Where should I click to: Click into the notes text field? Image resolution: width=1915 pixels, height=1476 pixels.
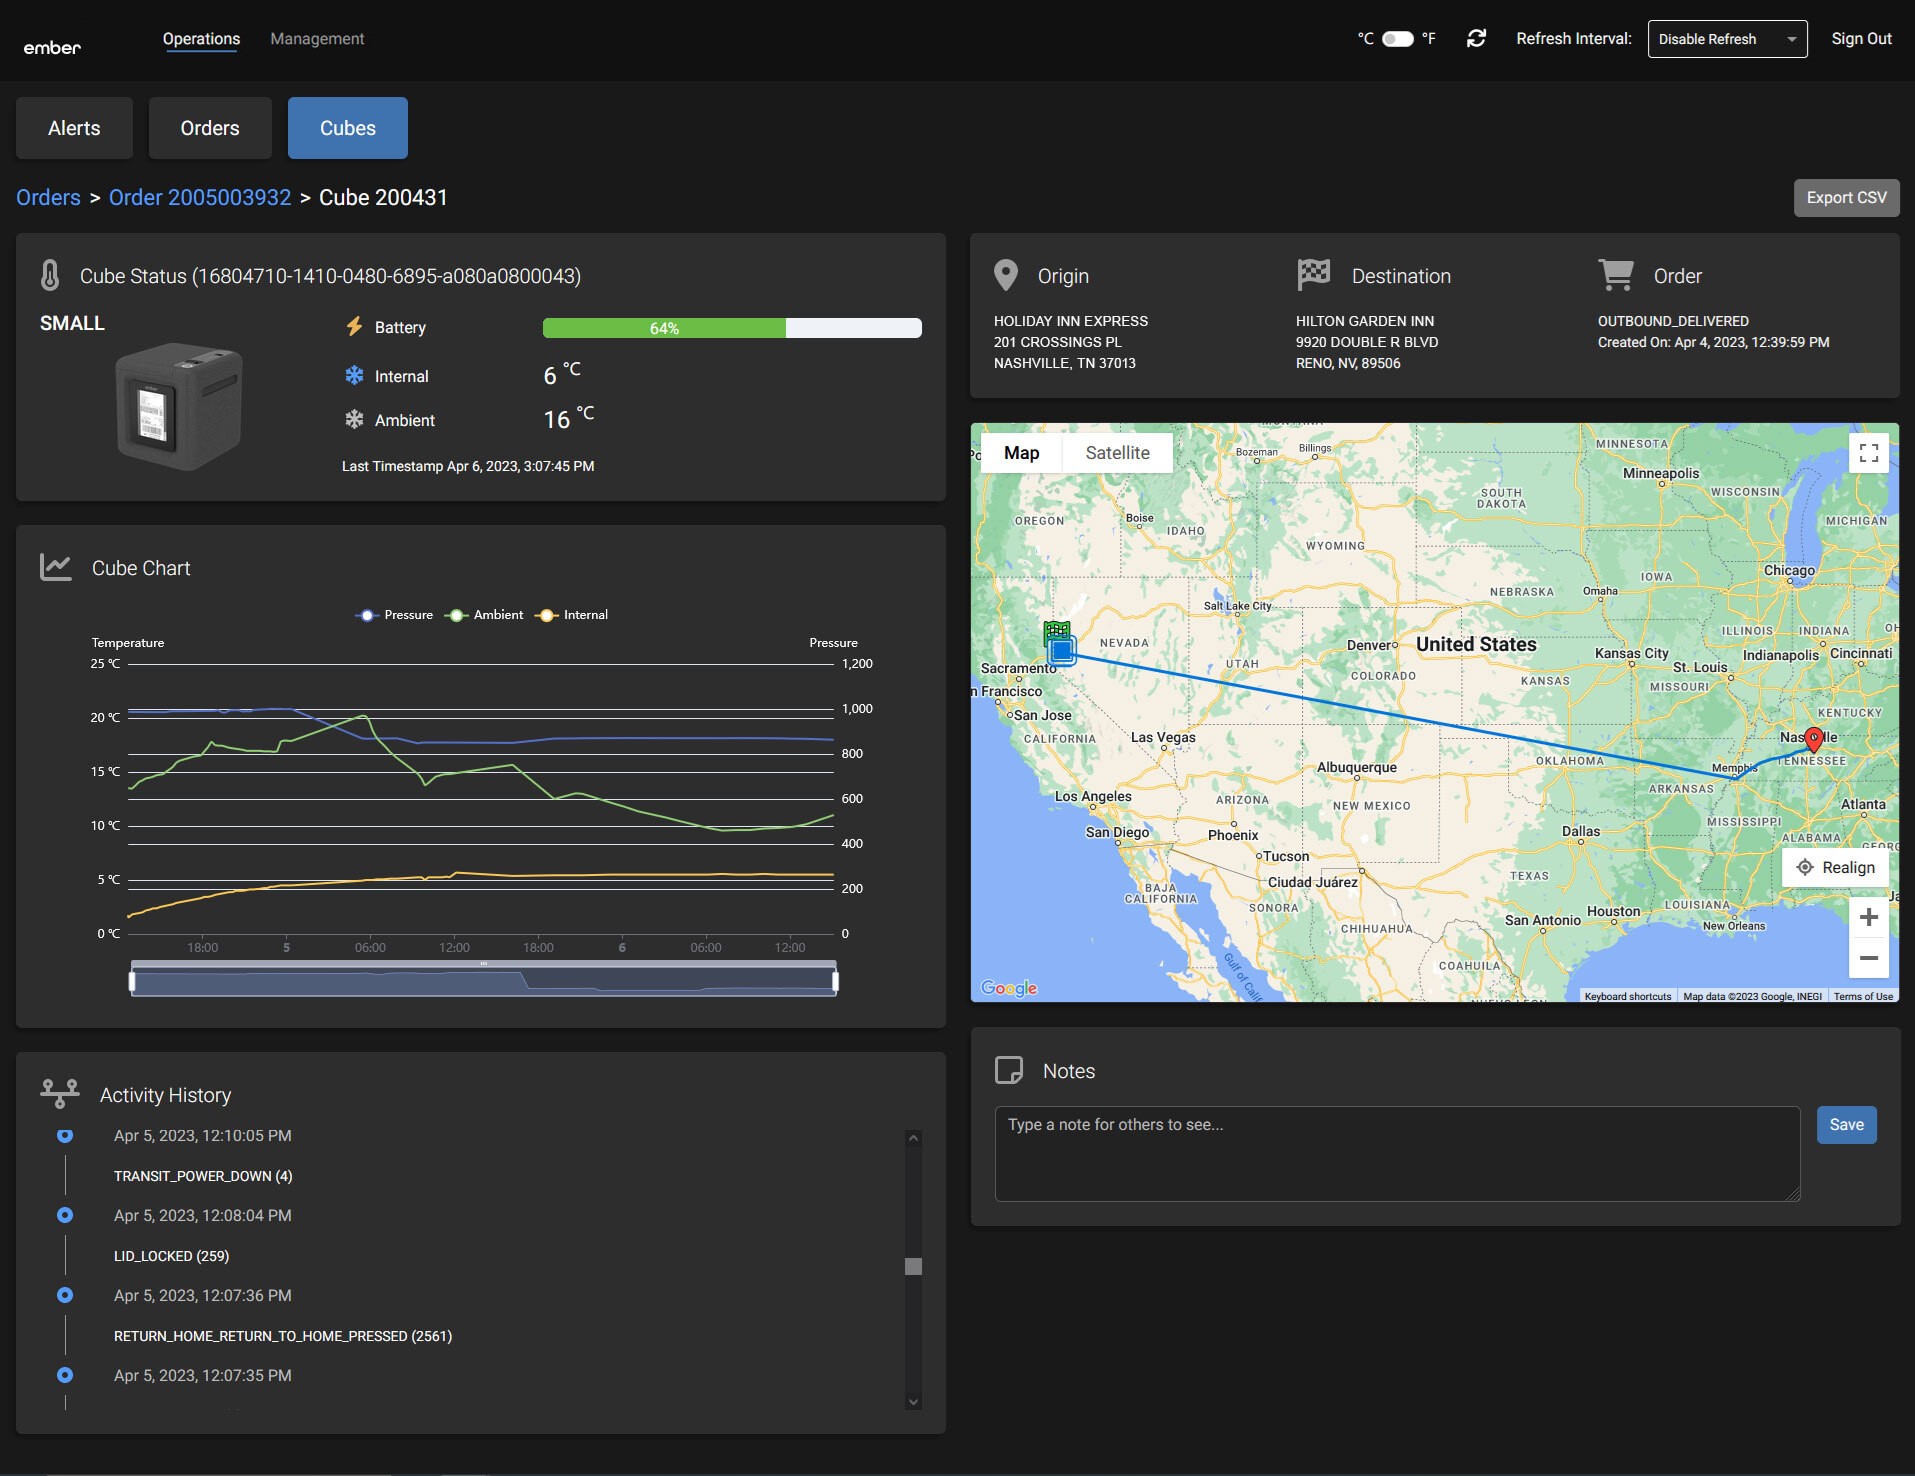tap(1396, 1153)
